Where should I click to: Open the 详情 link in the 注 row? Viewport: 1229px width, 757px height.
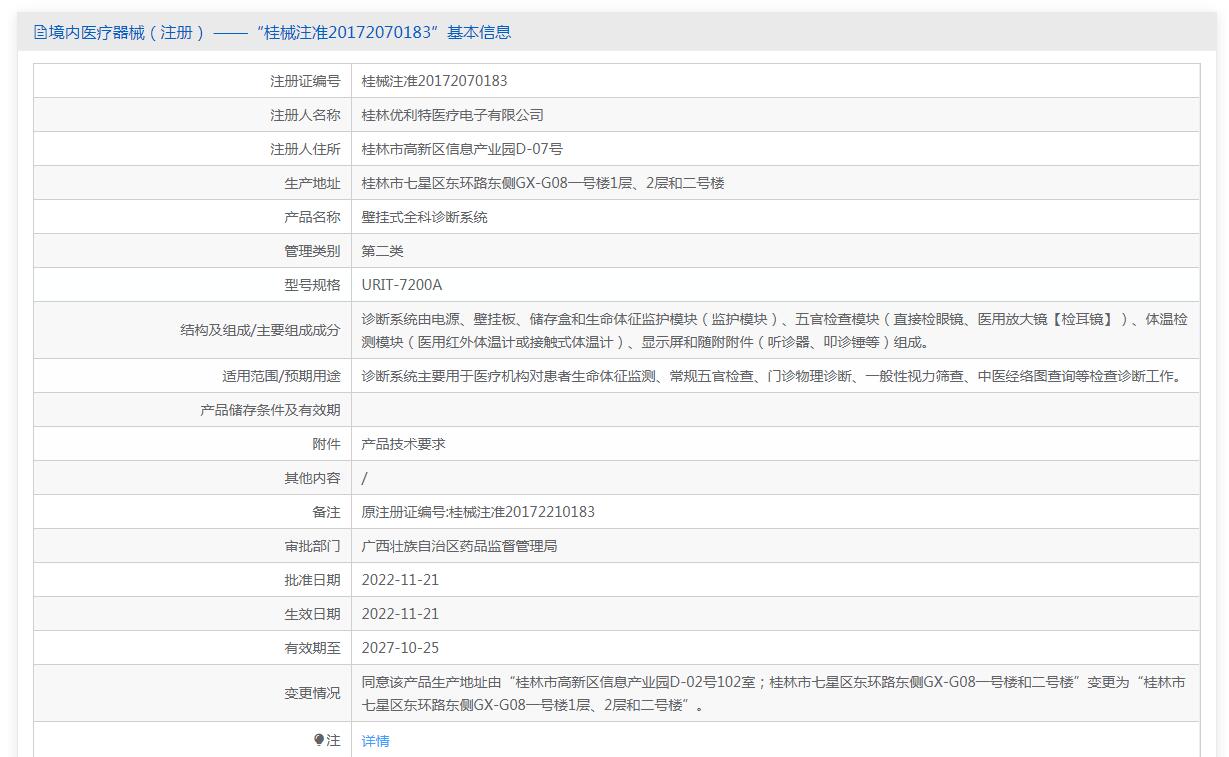point(375,741)
